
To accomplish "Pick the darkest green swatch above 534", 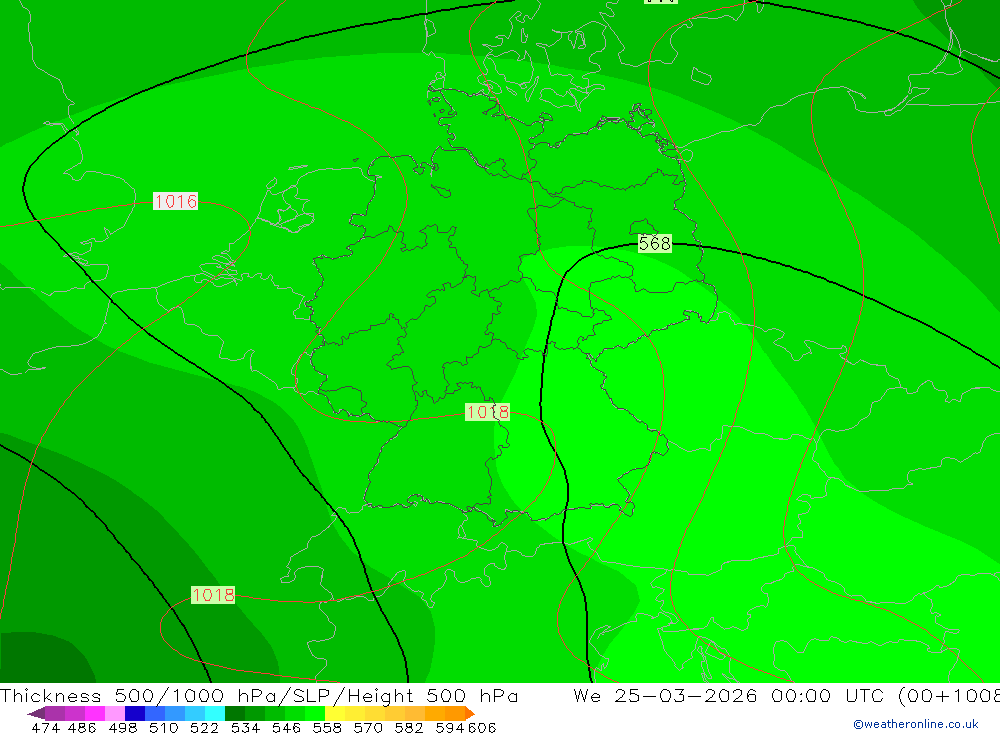I will tap(235, 713).
